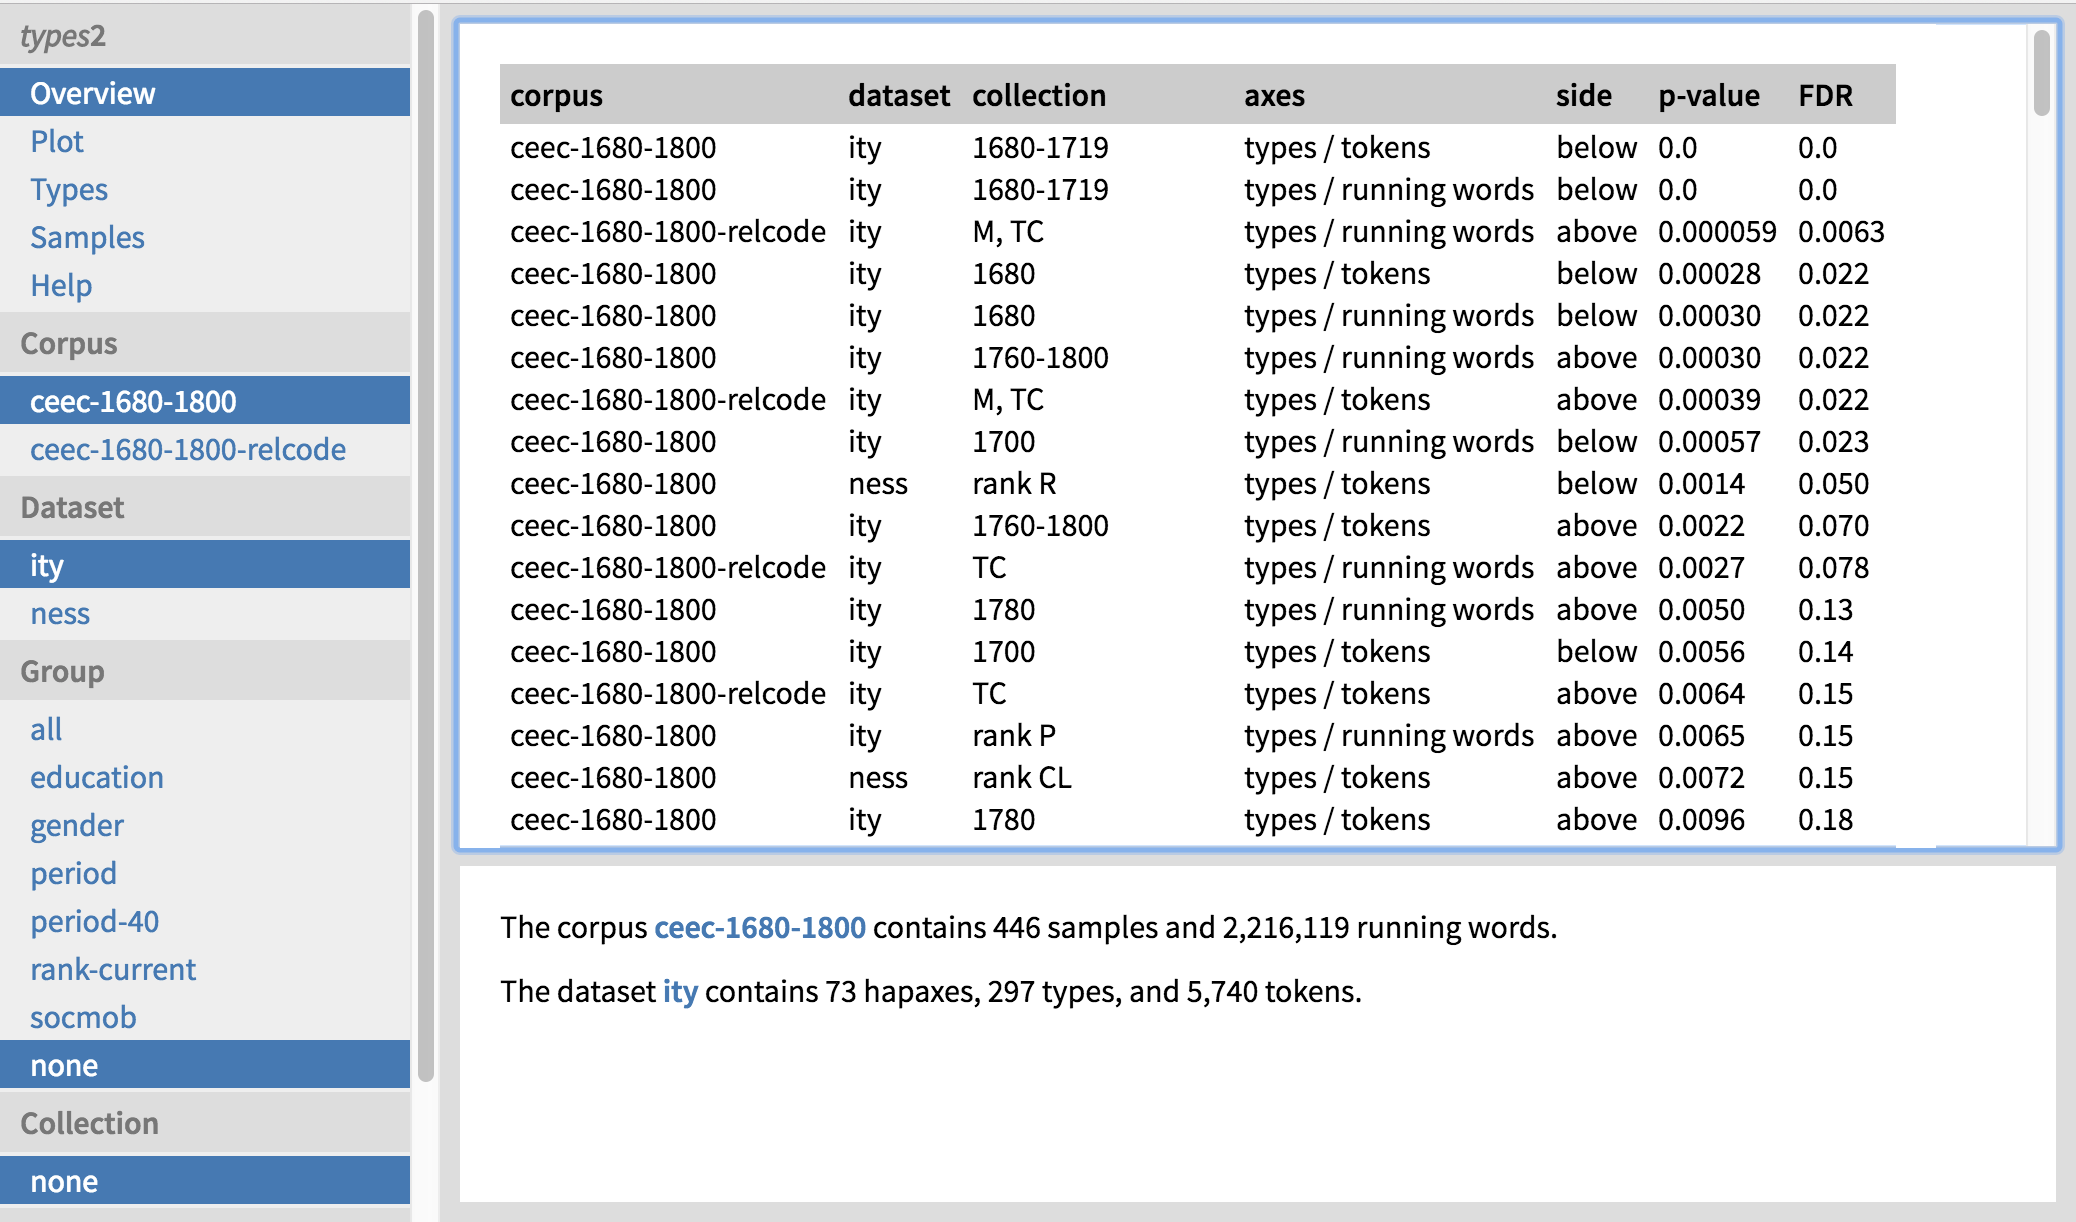Select the rank-current group
2076x1222 pixels.
pyautogui.click(x=205, y=969)
